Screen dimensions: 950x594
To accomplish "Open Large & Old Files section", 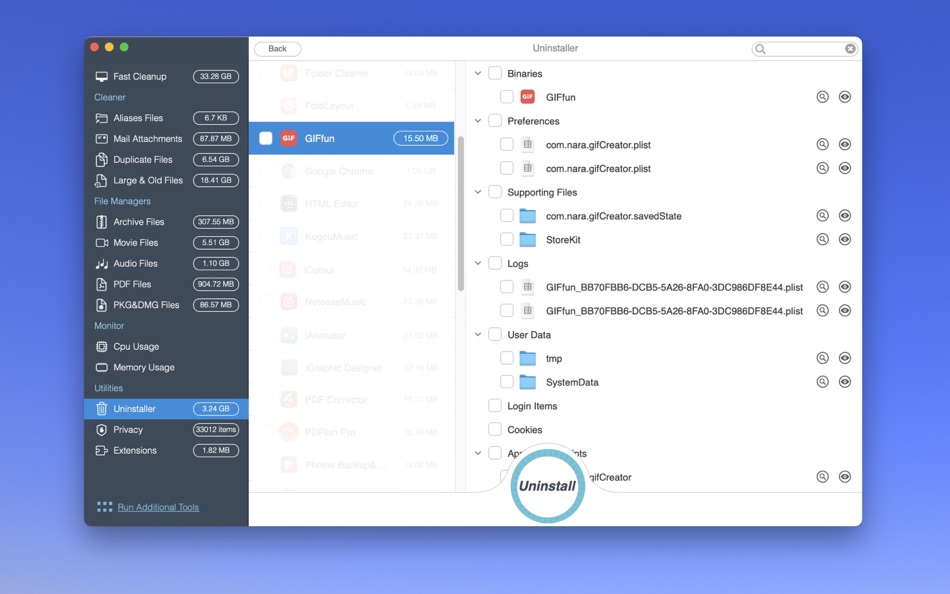I will point(167,181).
